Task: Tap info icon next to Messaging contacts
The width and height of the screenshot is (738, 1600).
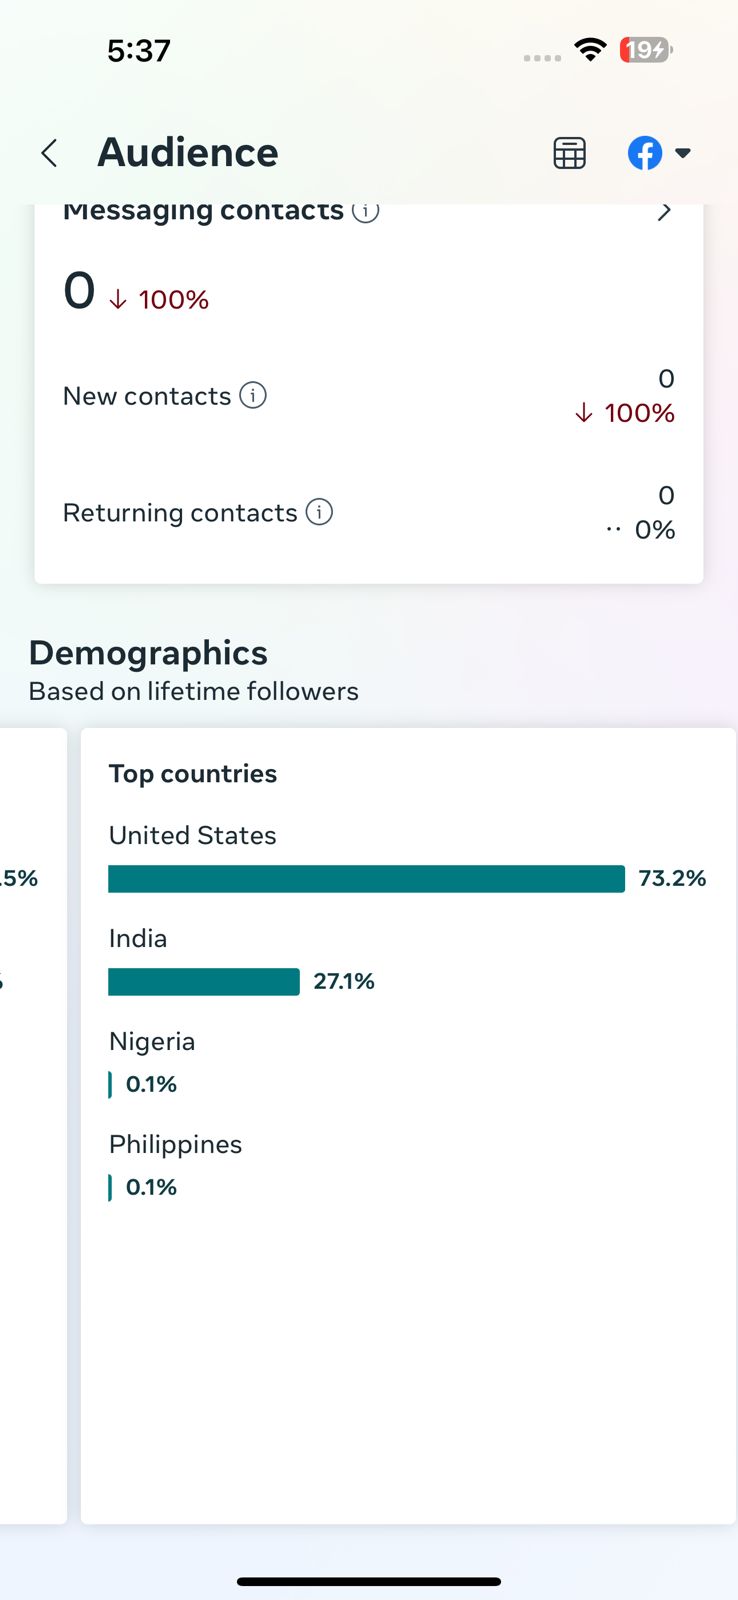Action: 366,211
